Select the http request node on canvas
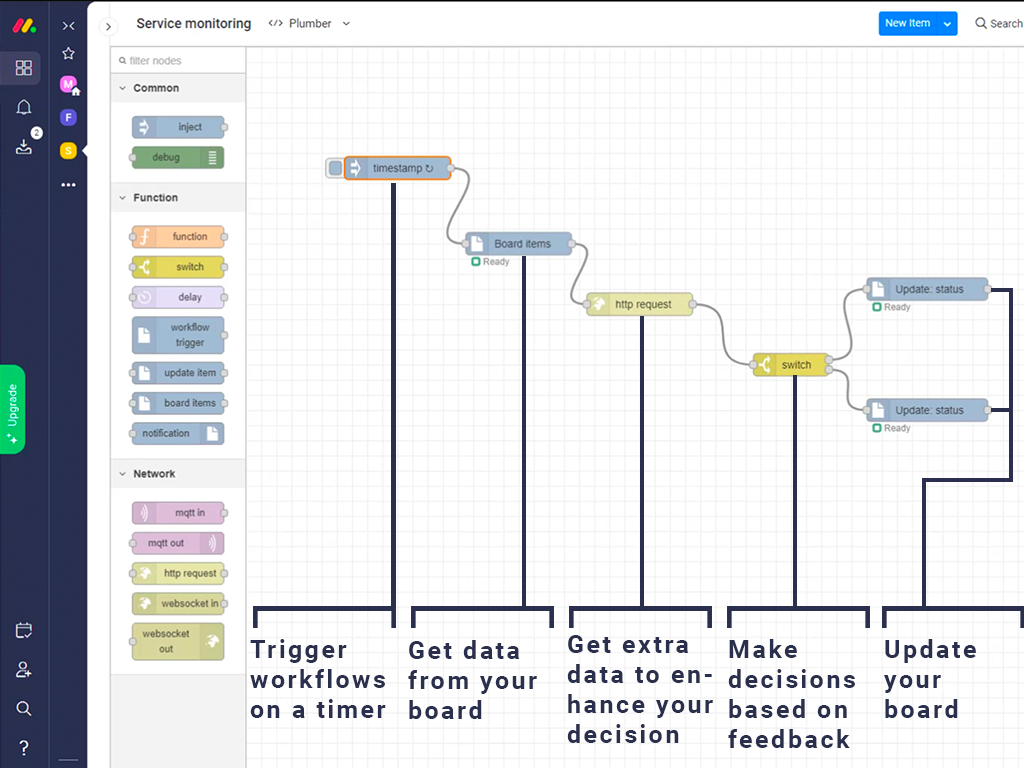The height and width of the screenshot is (768, 1024). pos(640,304)
